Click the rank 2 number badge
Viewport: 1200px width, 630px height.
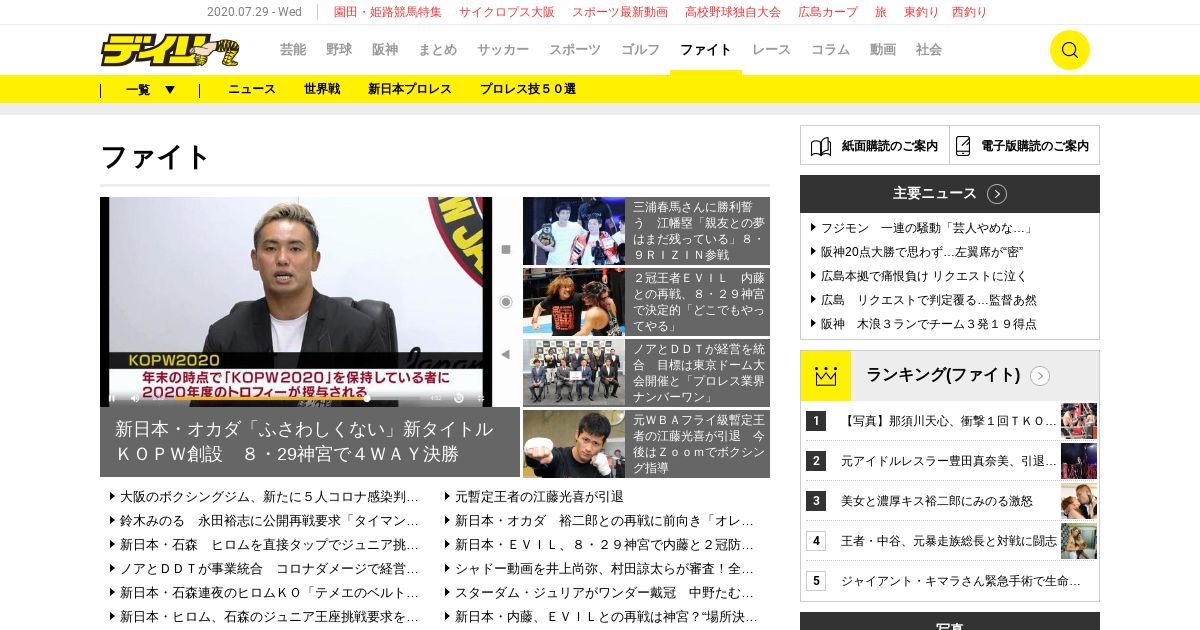click(x=816, y=461)
